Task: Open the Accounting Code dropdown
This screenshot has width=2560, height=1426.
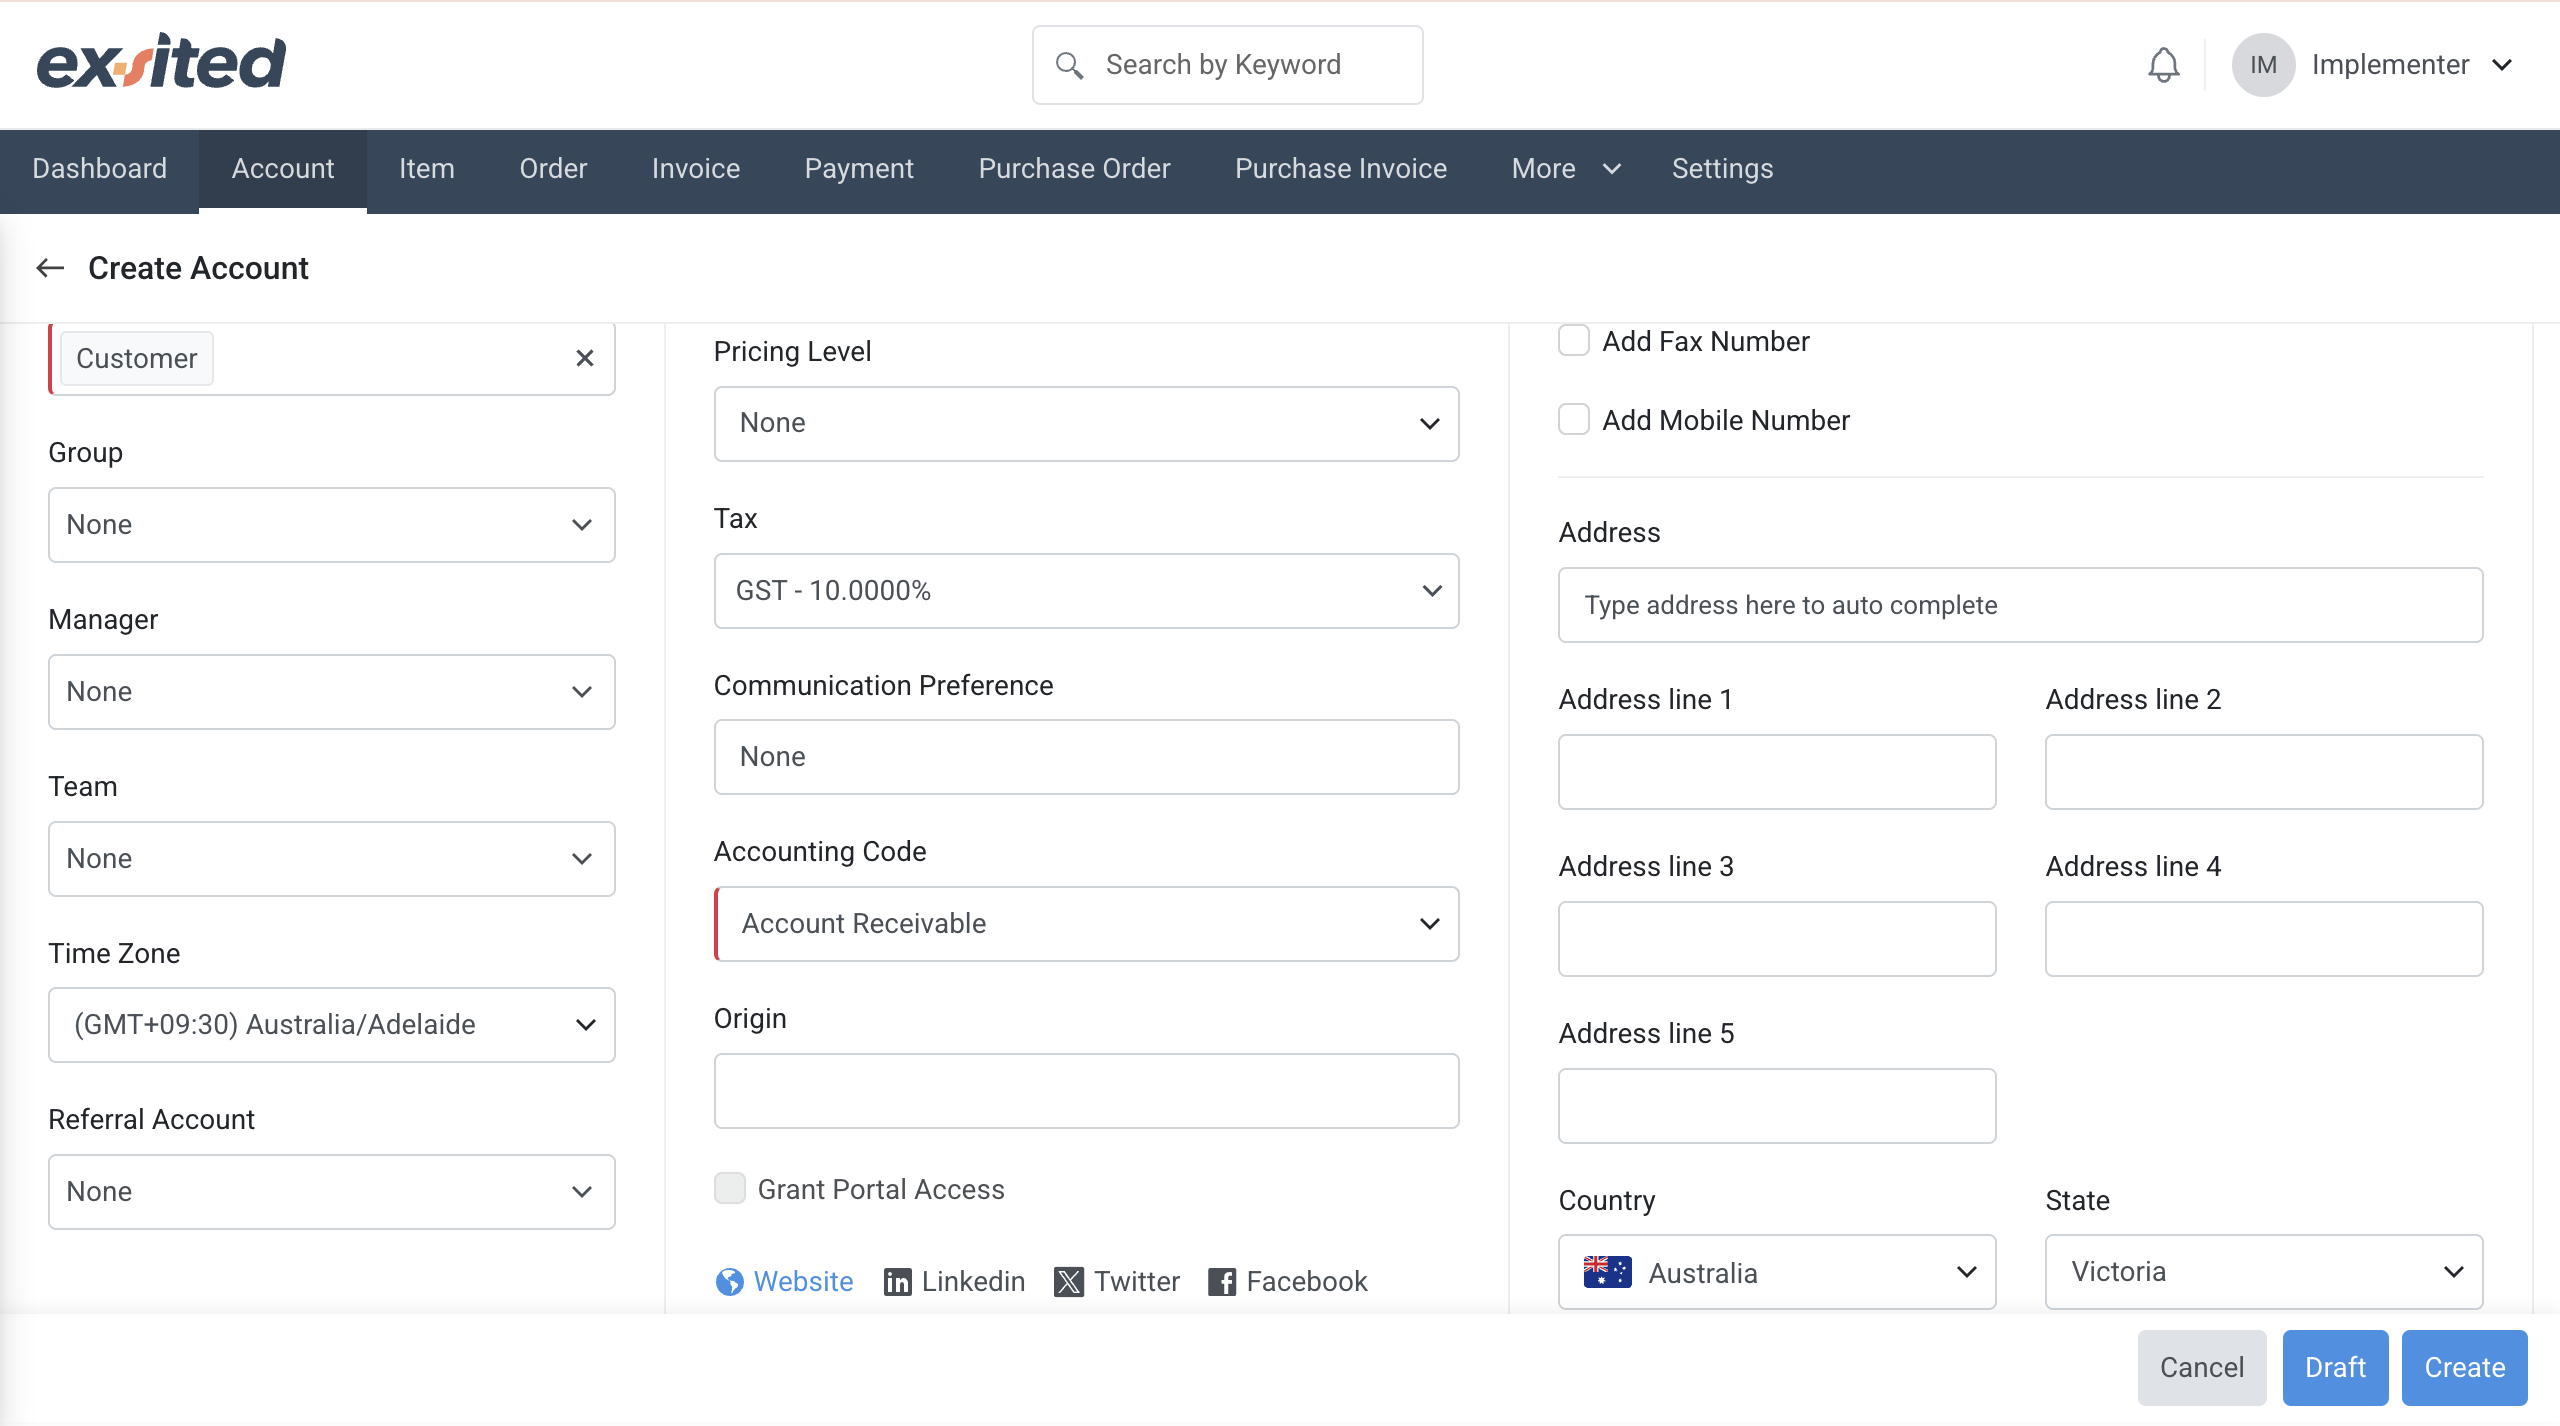Action: click(1087, 924)
